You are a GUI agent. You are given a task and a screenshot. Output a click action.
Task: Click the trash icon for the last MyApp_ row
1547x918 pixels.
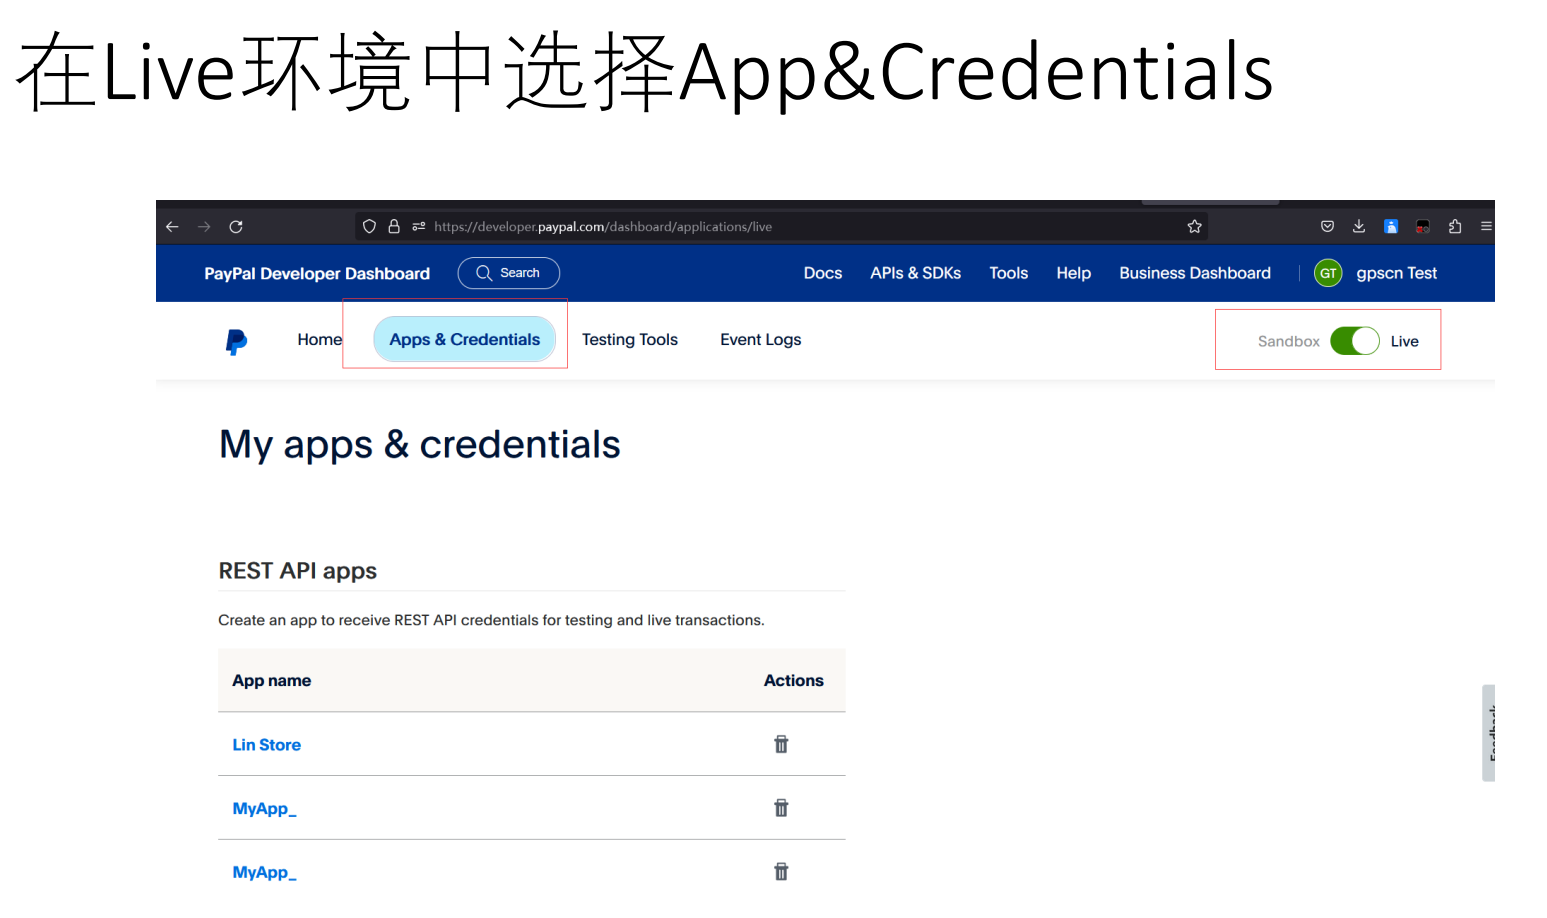click(781, 872)
